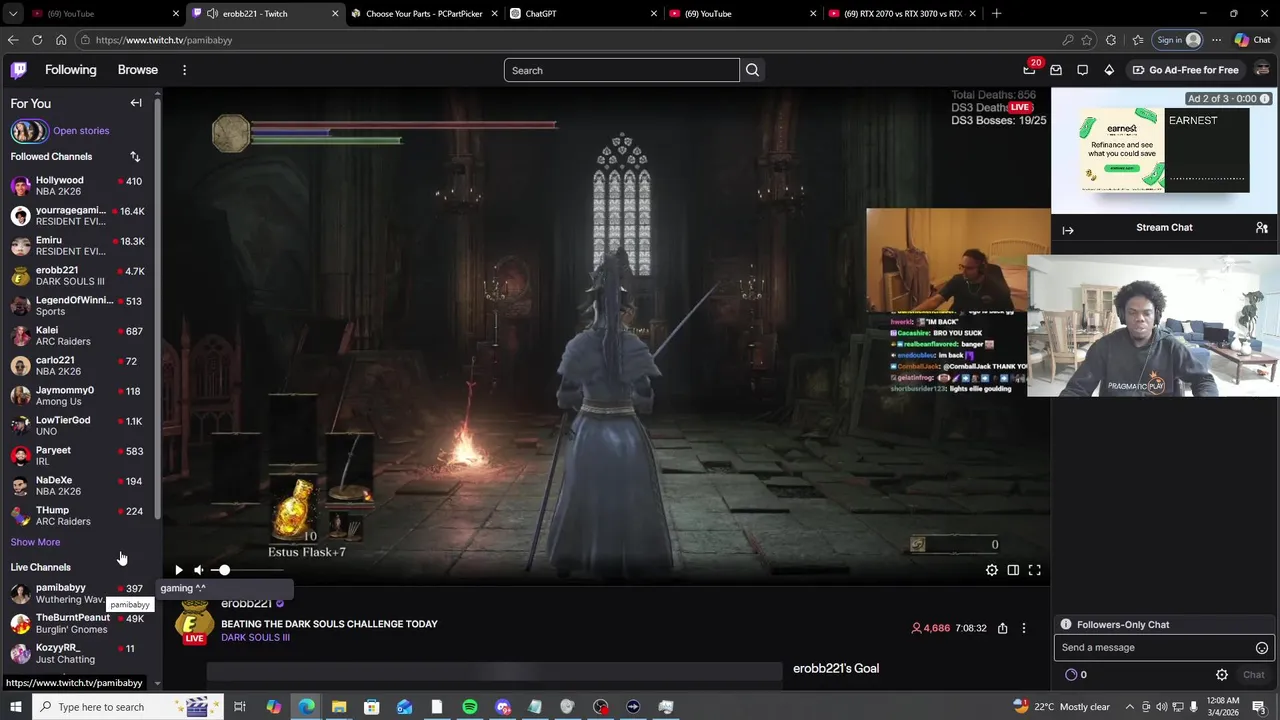Open the DARK SOULS III category link
The image size is (1280, 720).
255,637
